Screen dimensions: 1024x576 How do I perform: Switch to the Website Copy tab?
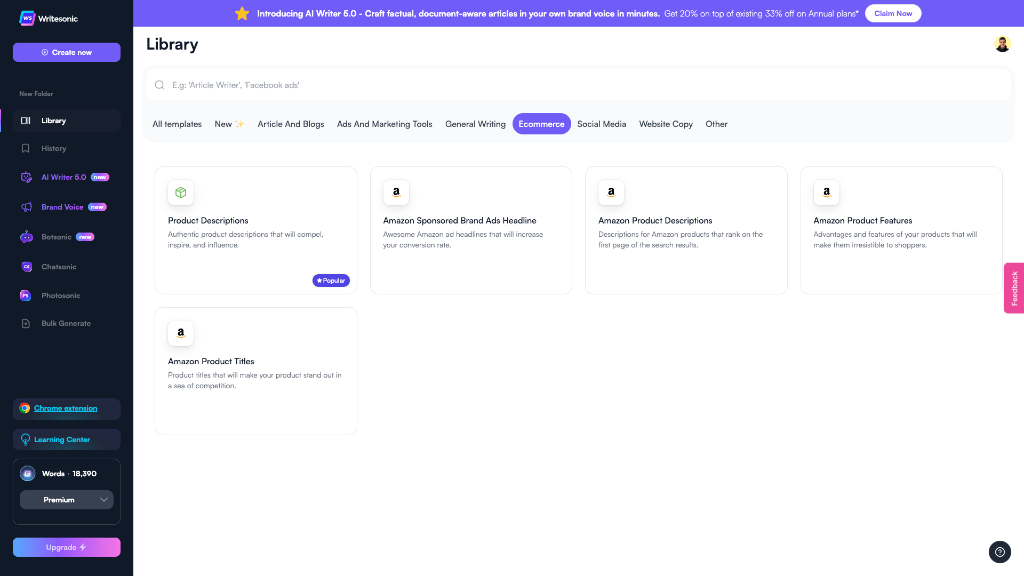[665, 124]
